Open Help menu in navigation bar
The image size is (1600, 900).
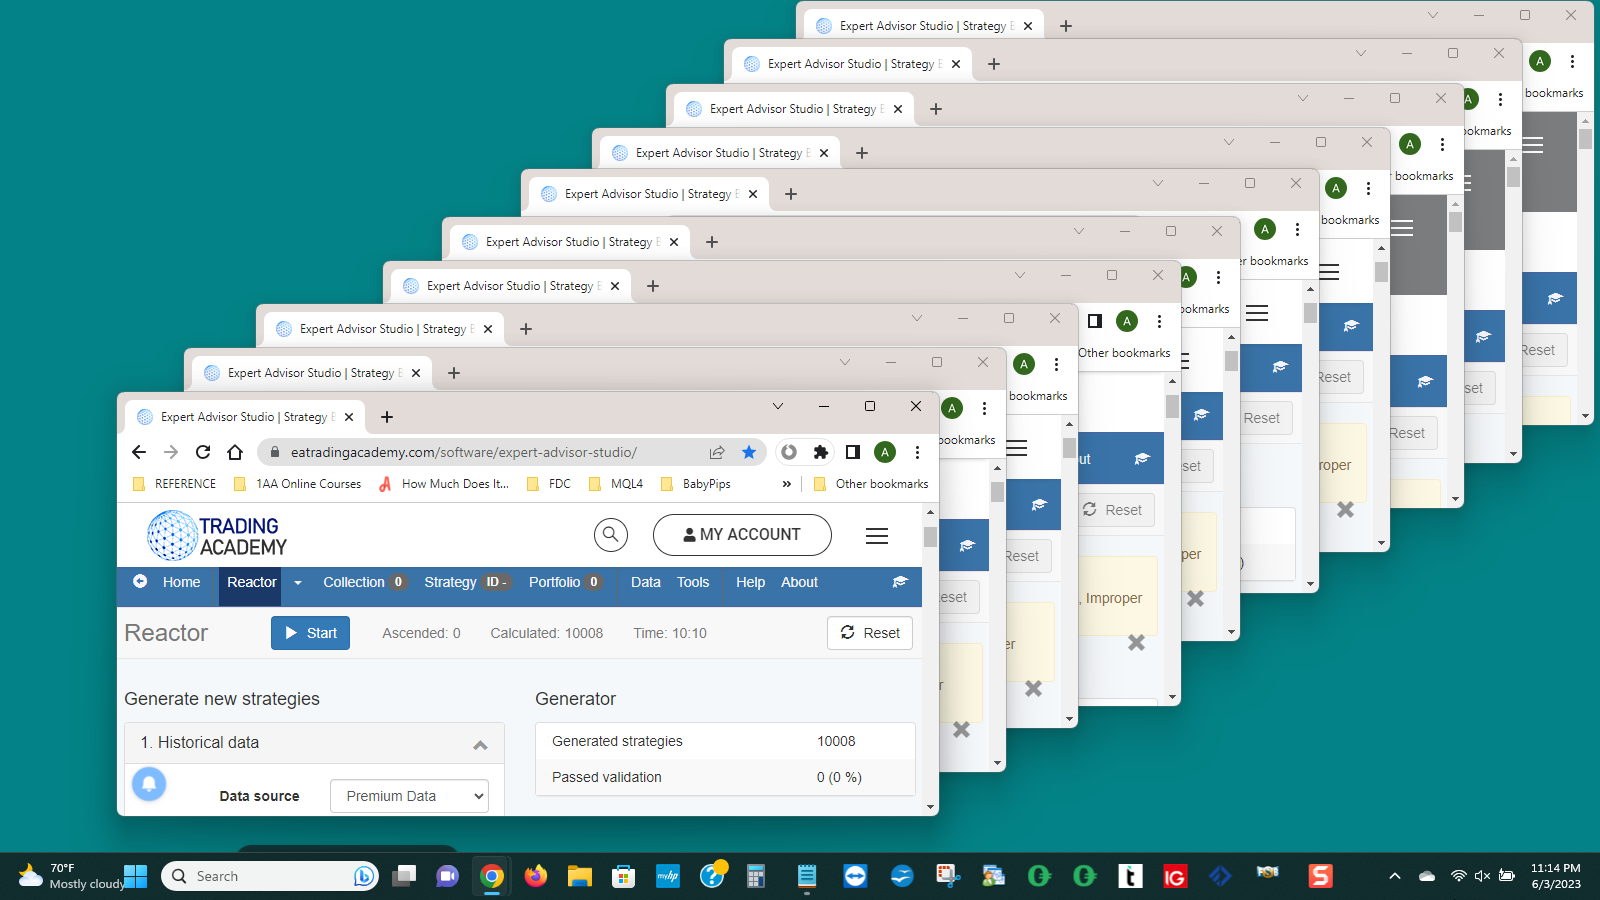750,582
